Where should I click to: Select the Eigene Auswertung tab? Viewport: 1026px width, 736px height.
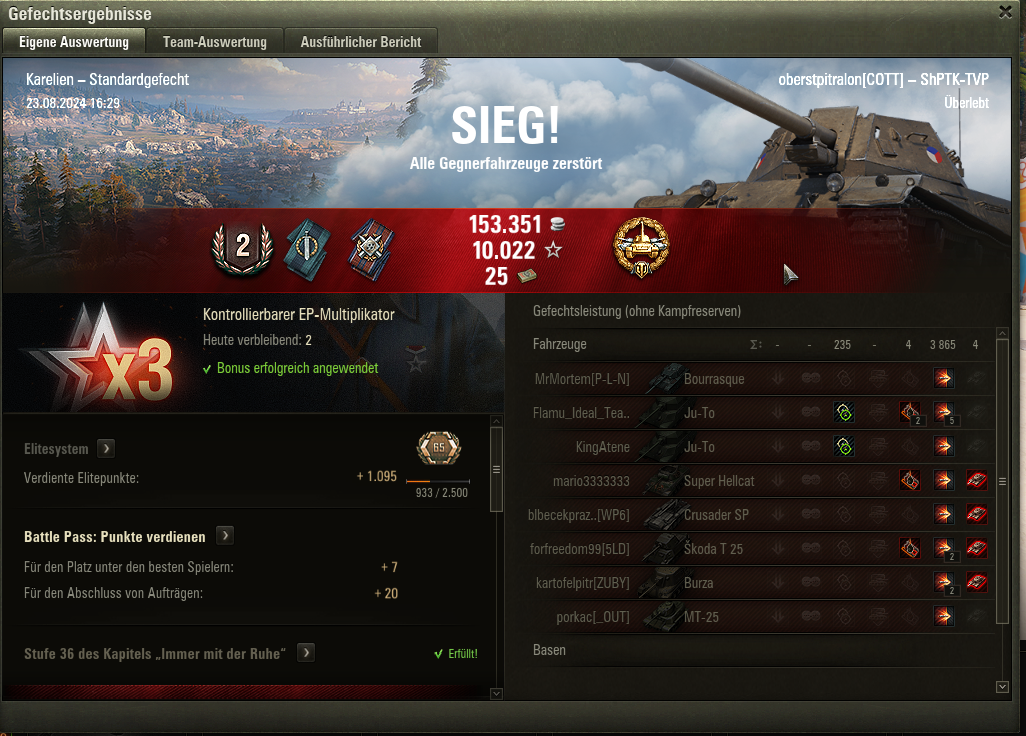click(74, 42)
